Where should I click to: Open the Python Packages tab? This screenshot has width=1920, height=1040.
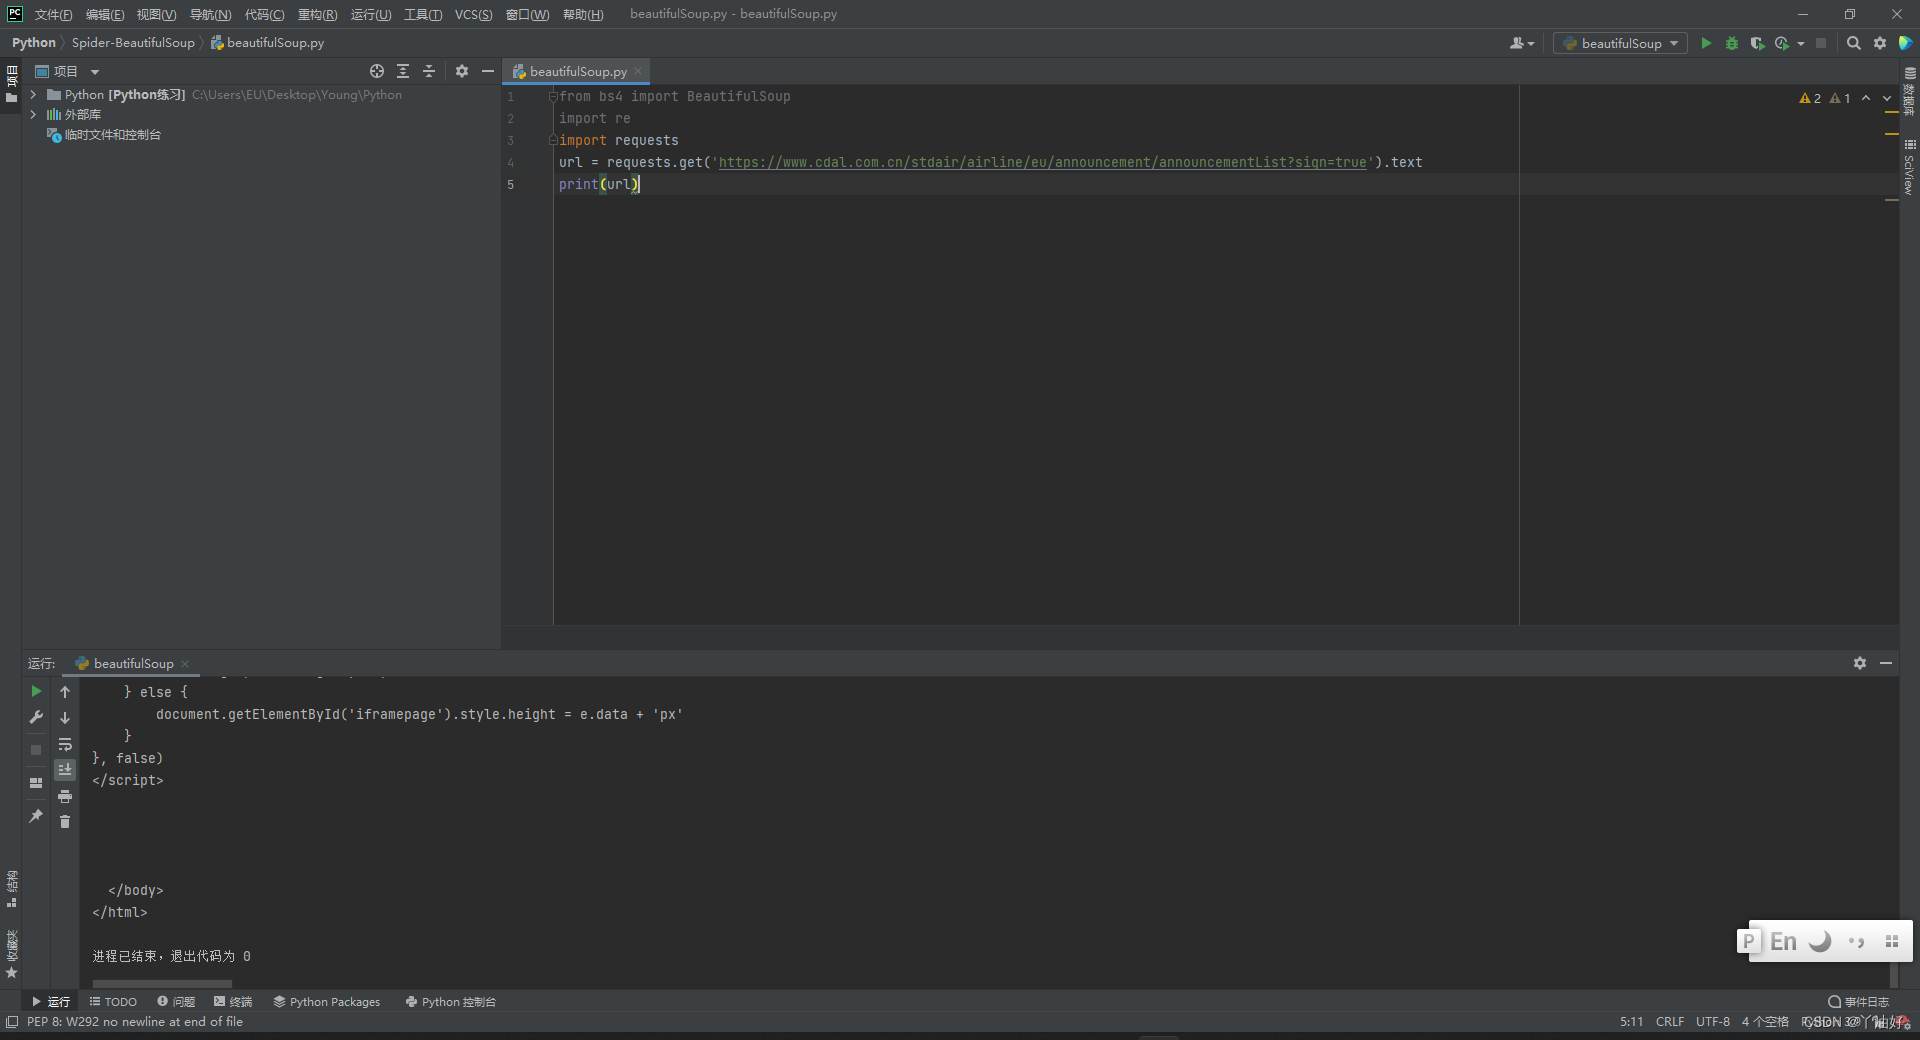click(x=327, y=1001)
